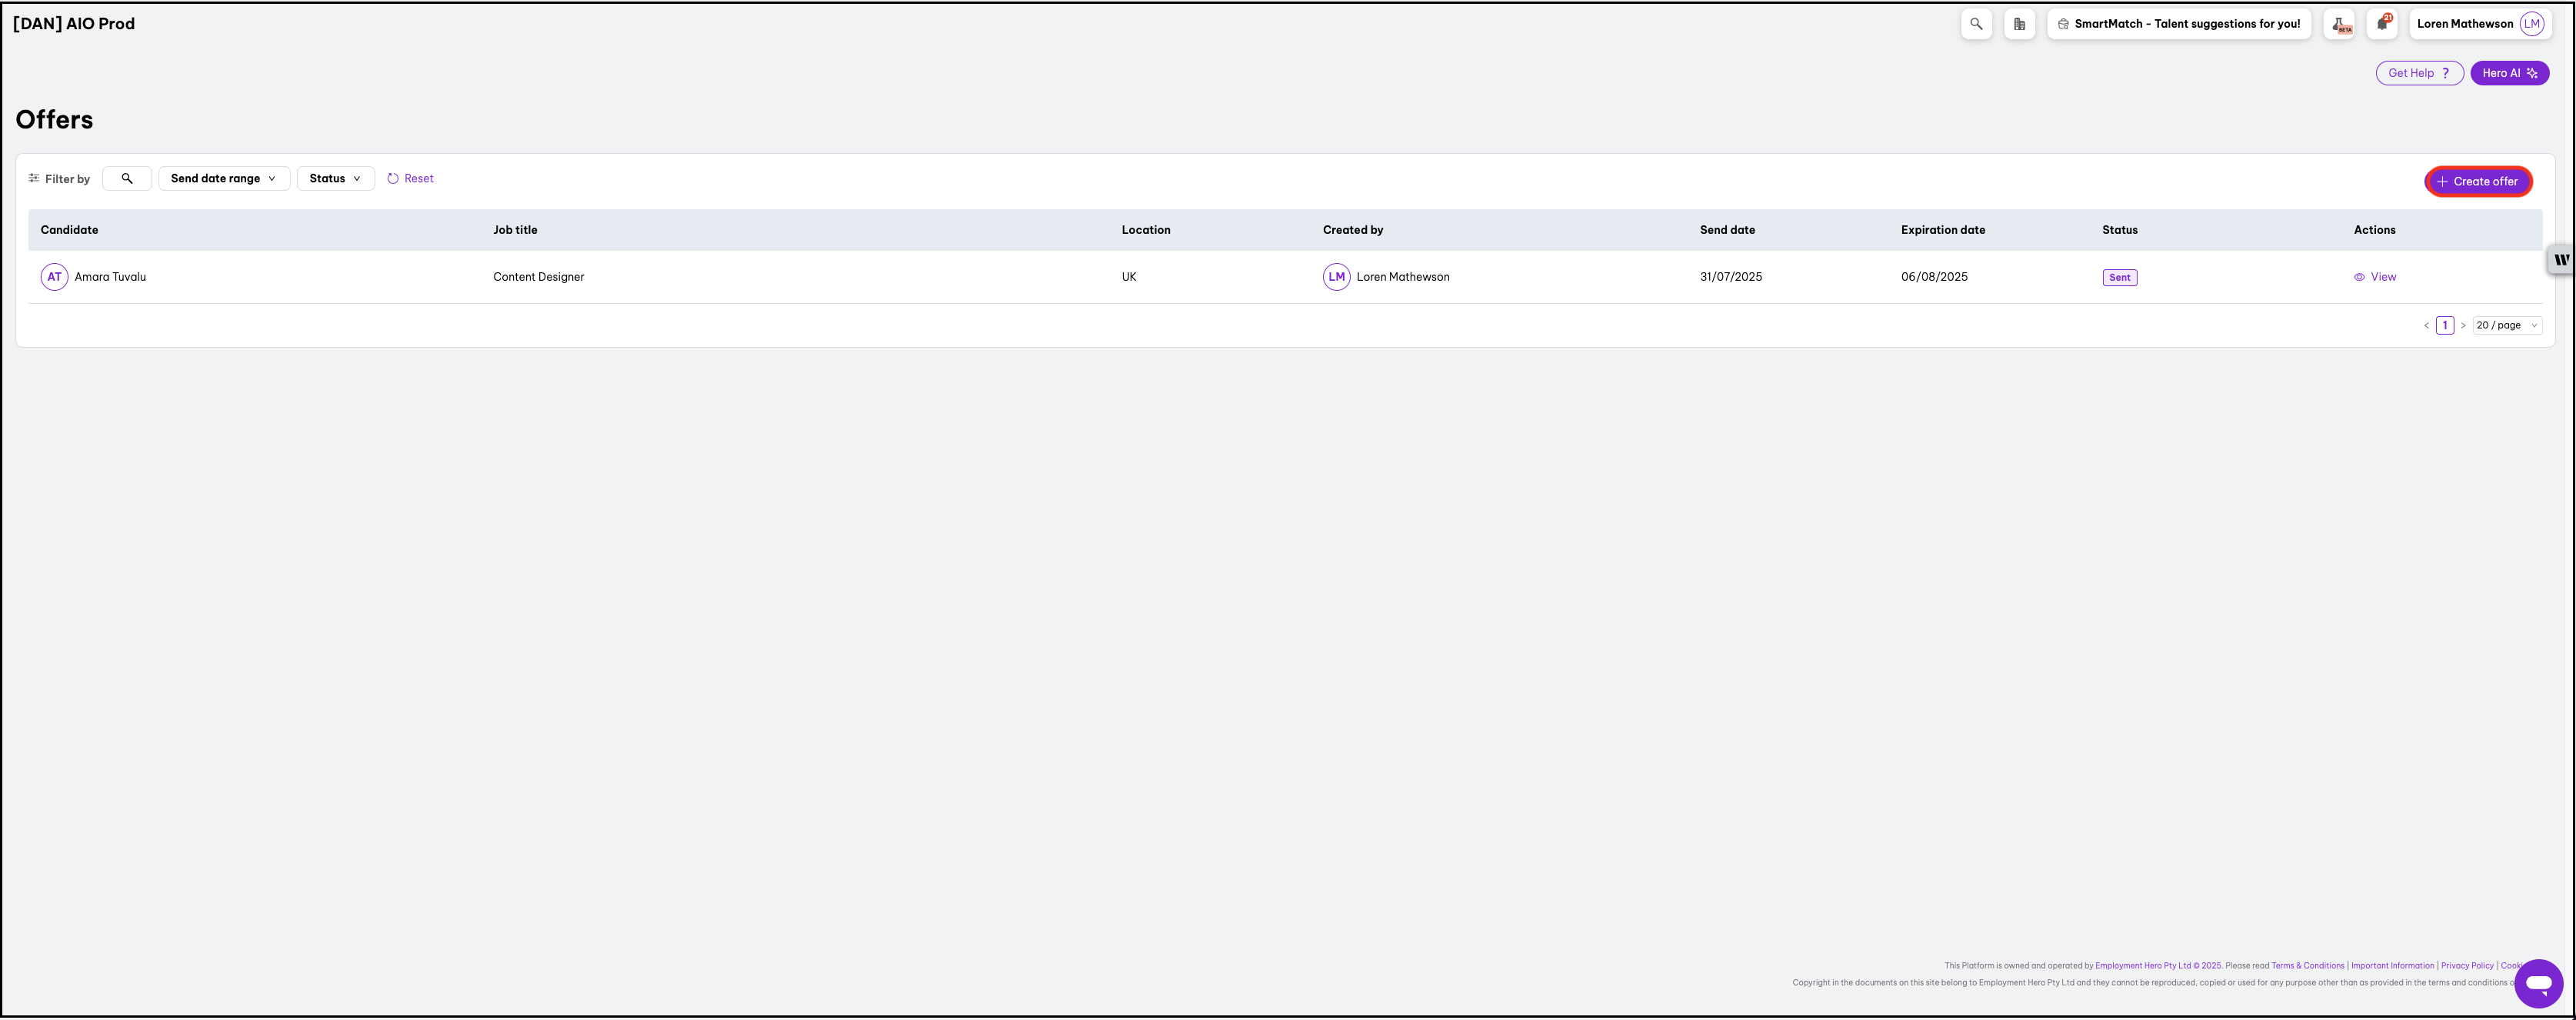
Task: Click the side widget tab on right edge
Action: point(2561,259)
